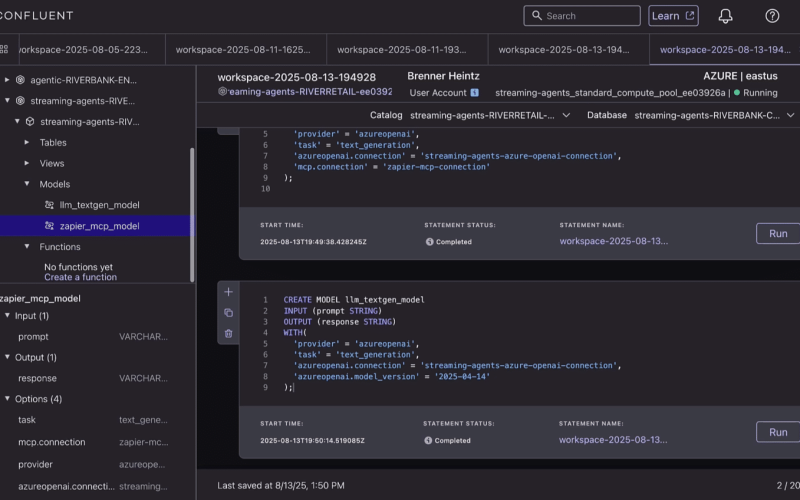Run the zapier model statement
The image size is (800, 500).
coord(778,233)
